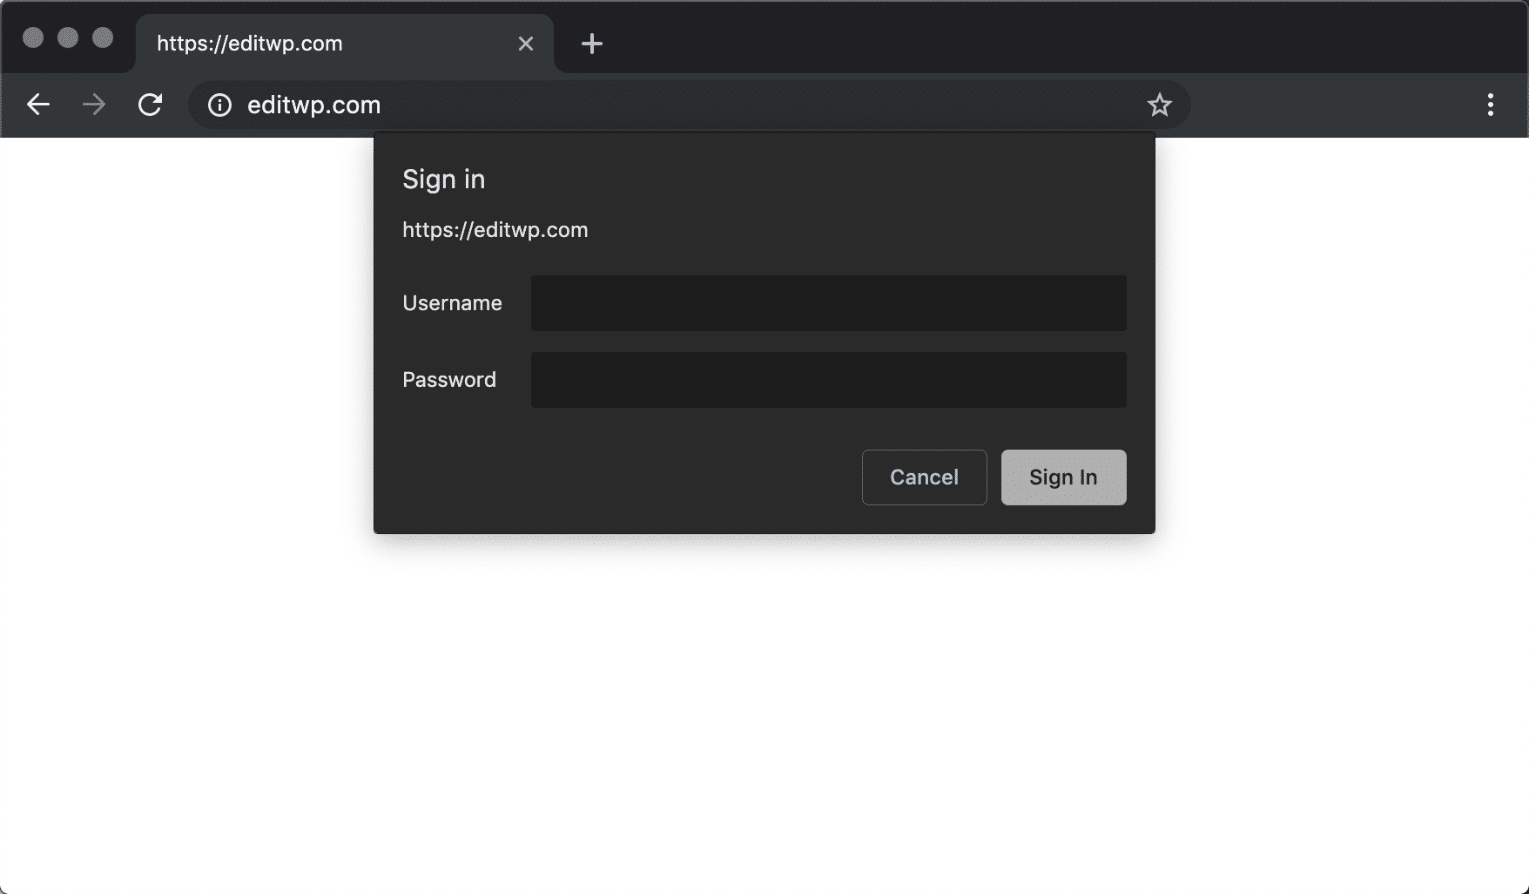The image size is (1529, 894).
Task: Click the address bar to edit the URL
Action: click(600, 104)
